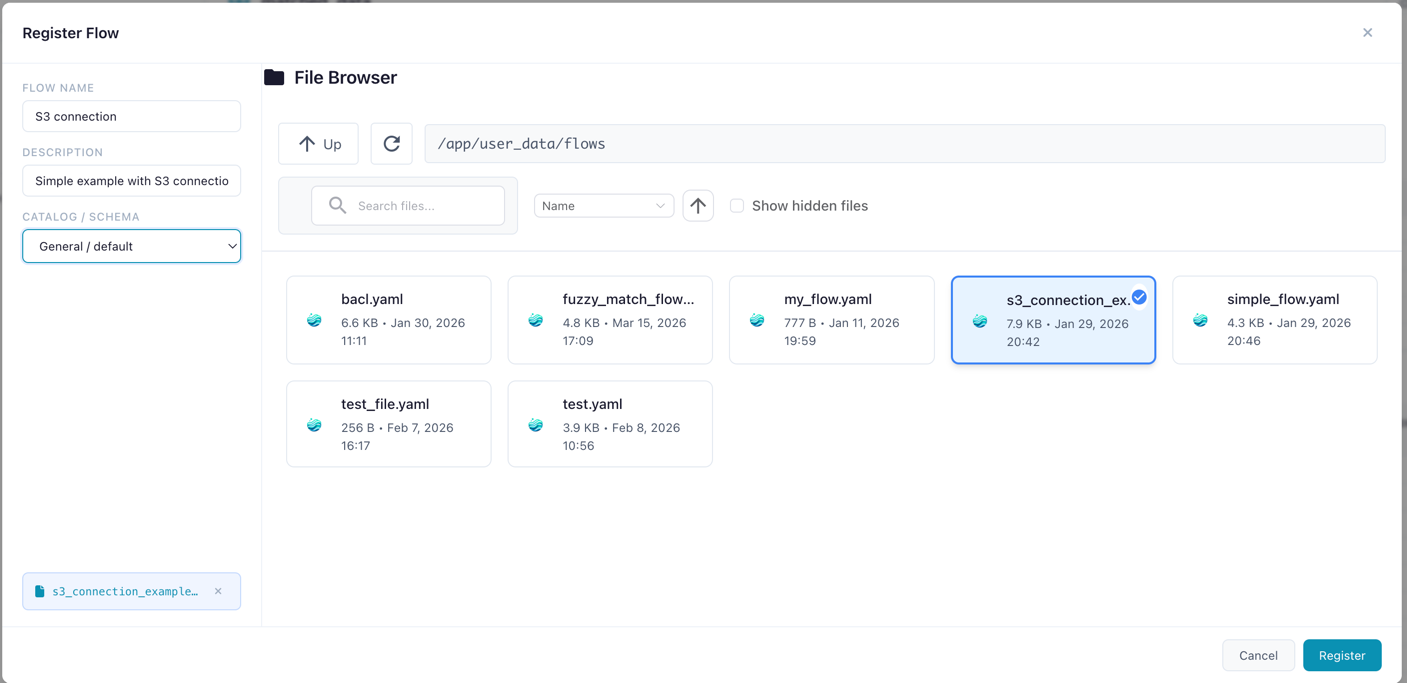Click the bacl.yaml file icon
Viewport: 1407px width, 683px height.
[x=314, y=320]
